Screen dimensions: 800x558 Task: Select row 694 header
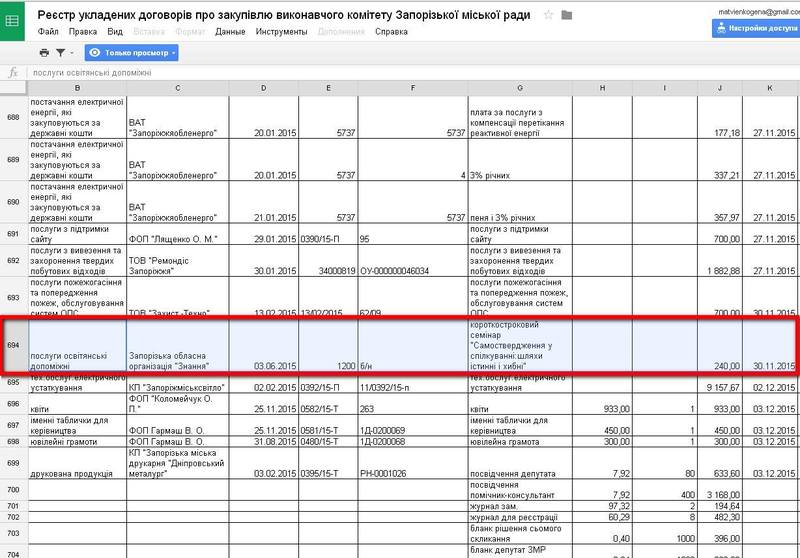(x=13, y=345)
